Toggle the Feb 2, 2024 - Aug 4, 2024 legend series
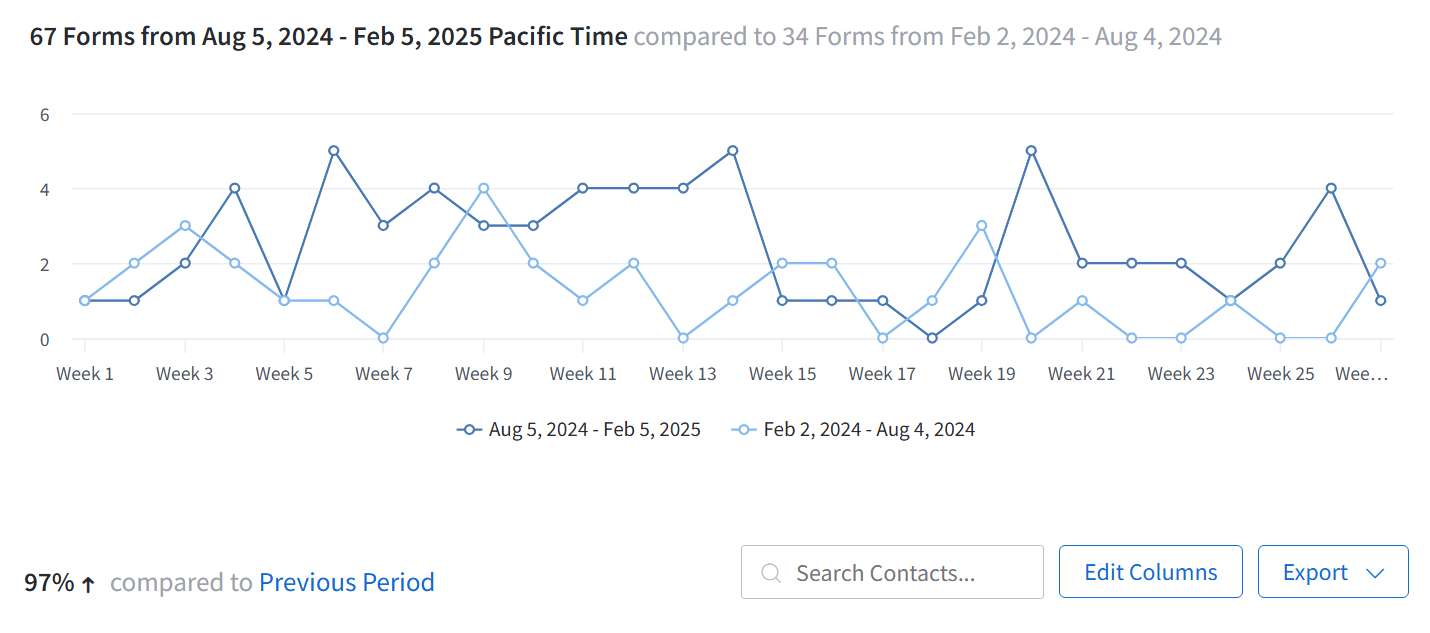 click(853, 429)
